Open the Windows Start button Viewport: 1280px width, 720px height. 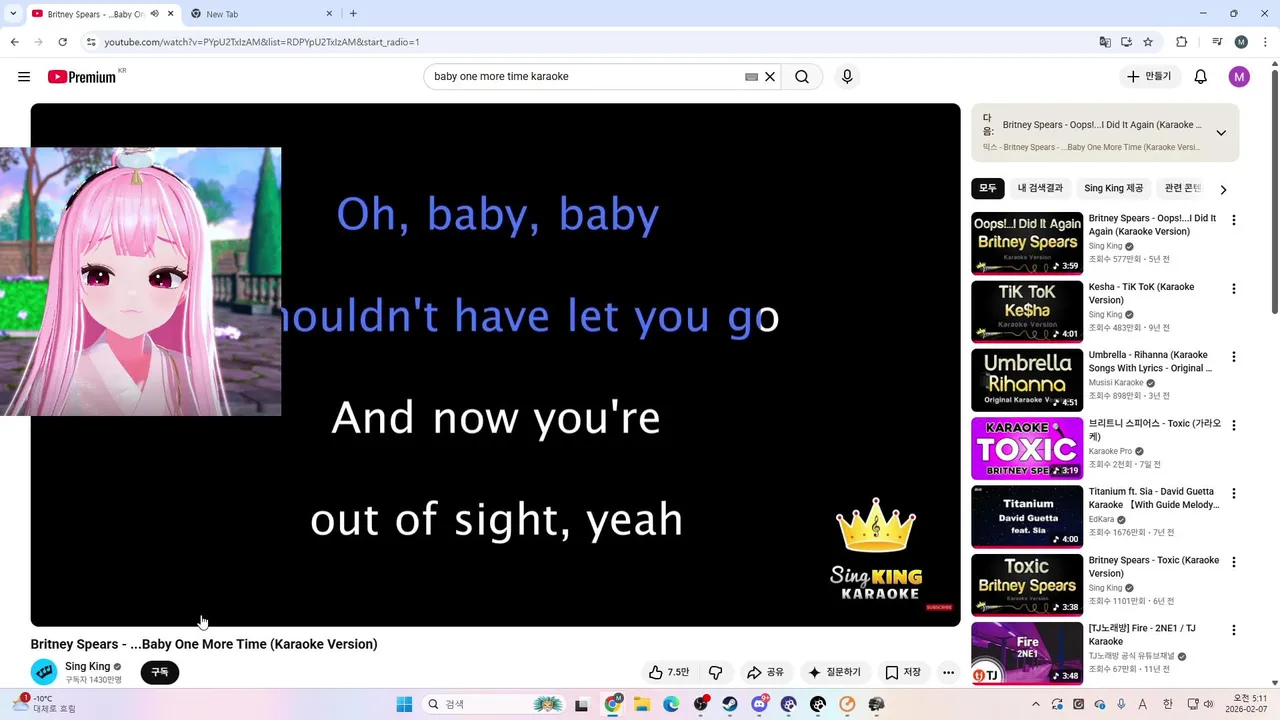coord(404,704)
